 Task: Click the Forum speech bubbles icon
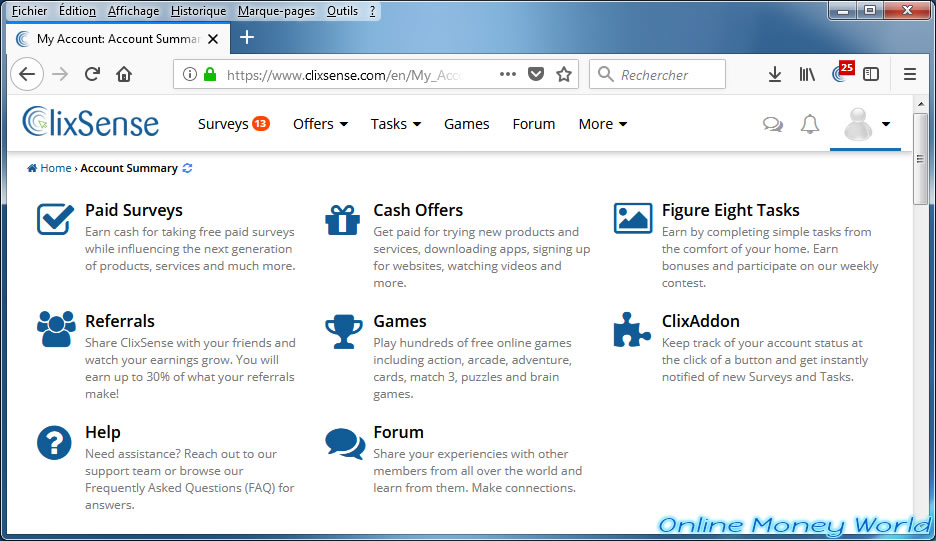click(345, 444)
